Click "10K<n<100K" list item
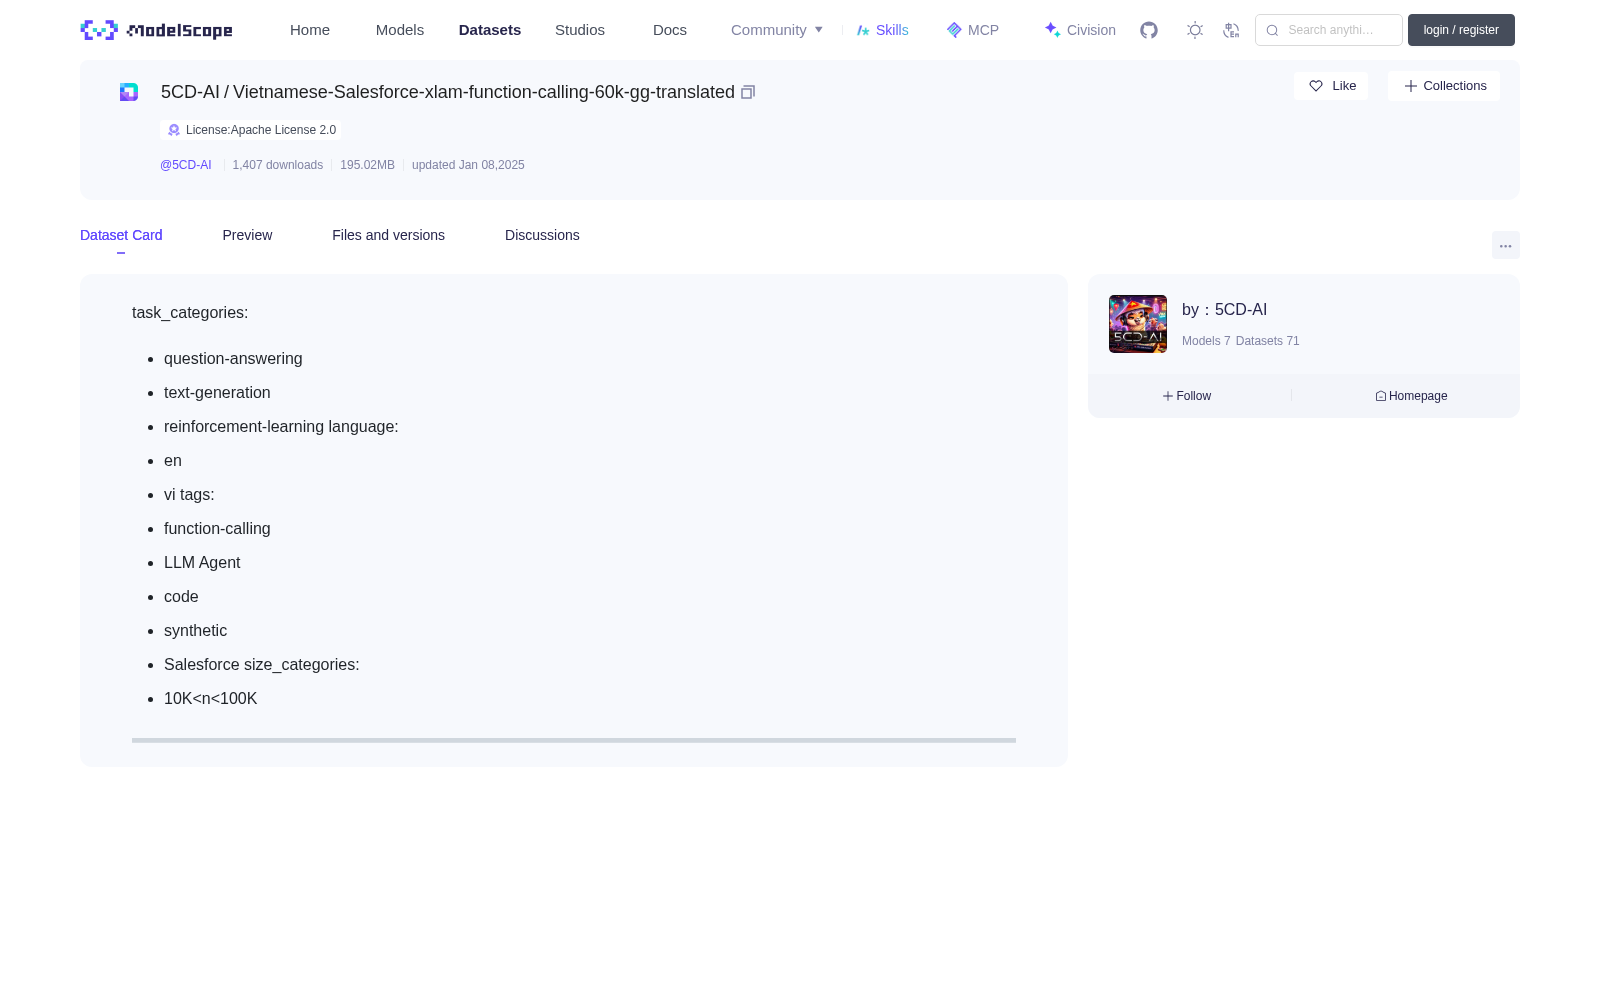The height and width of the screenshot is (1000, 1600). pyautogui.click(x=210, y=699)
